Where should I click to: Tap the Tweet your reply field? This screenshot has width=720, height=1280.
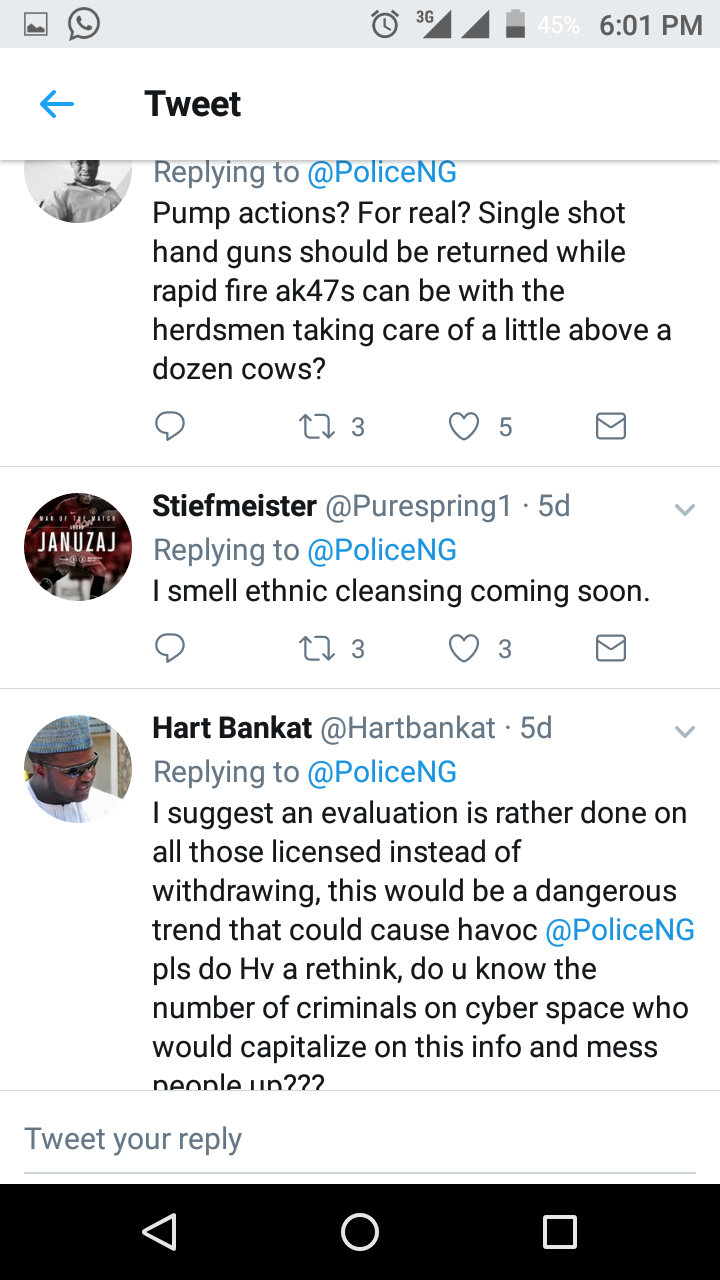[360, 1139]
